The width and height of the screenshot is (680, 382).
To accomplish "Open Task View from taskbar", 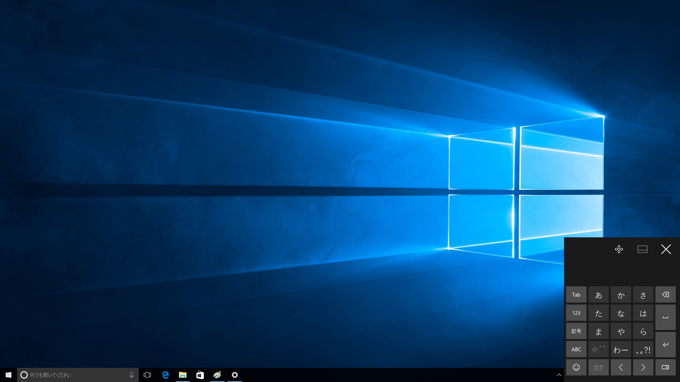I will pyautogui.click(x=147, y=375).
